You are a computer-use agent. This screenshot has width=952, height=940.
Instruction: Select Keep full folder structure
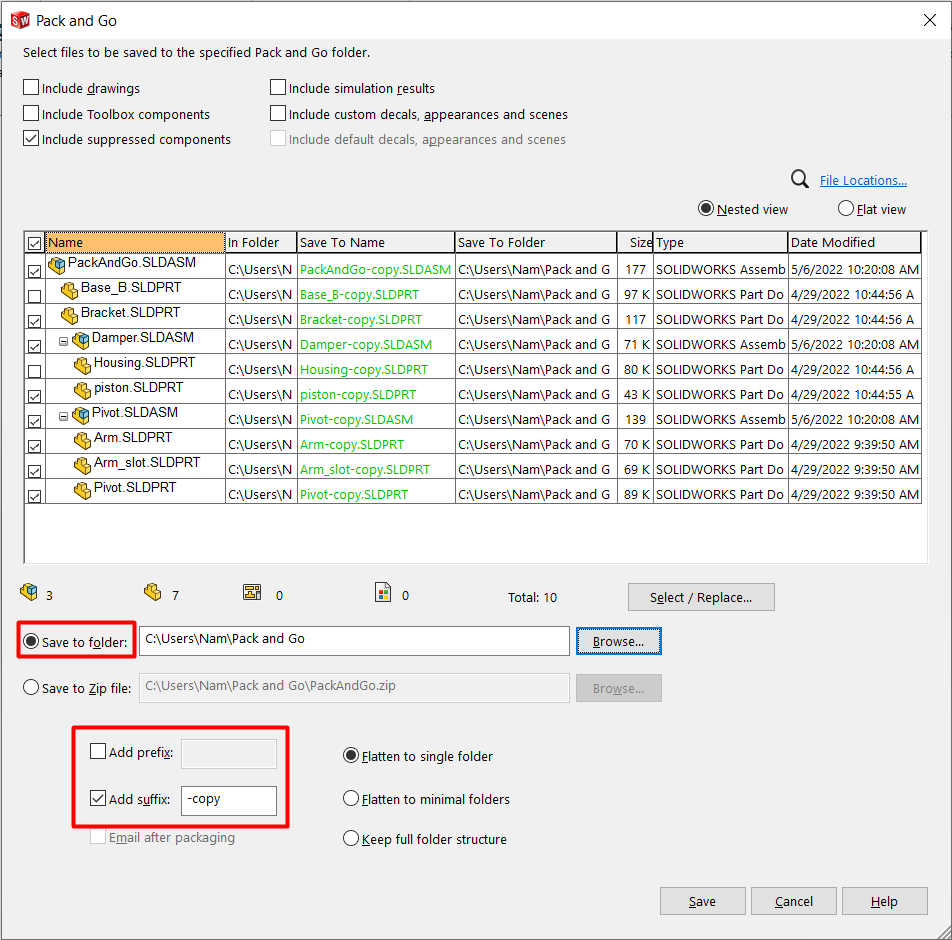coord(351,838)
